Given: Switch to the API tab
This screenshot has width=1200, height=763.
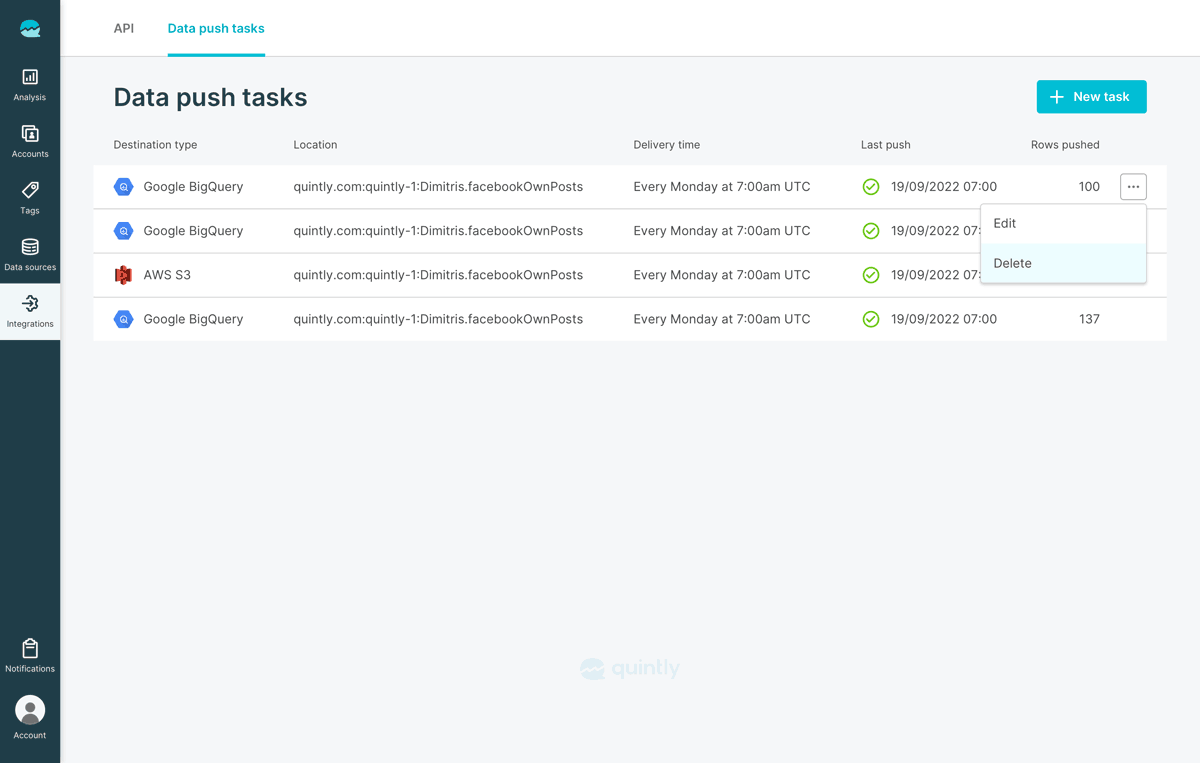Looking at the screenshot, I should (x=124, y=28).
